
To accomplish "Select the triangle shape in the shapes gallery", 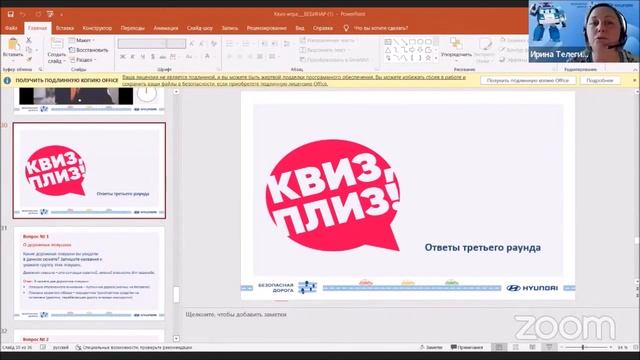I will pyautogui.click(x=388, y=50).
